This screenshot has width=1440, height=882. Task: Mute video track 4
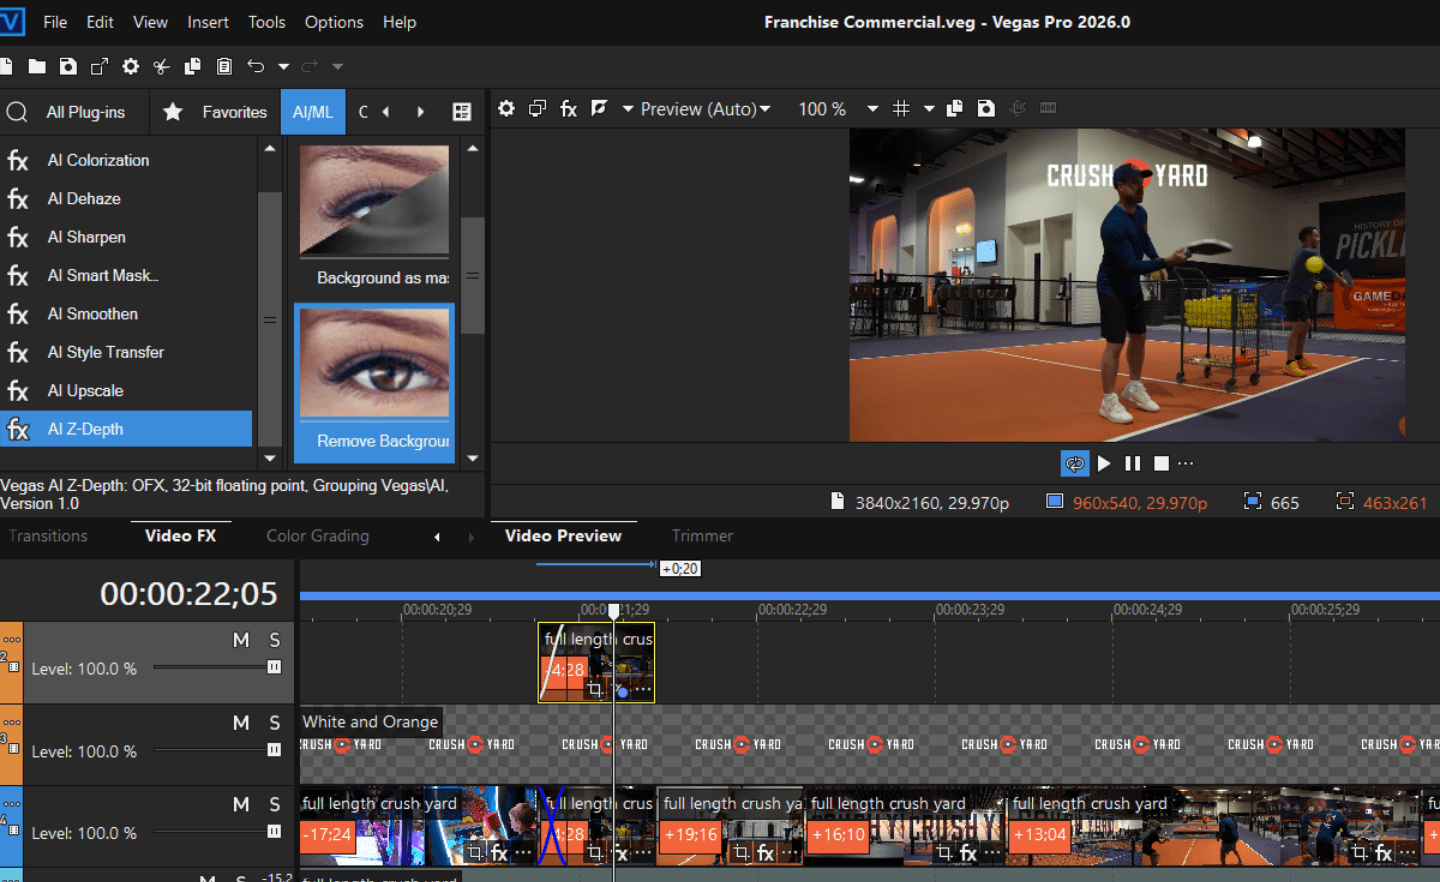[x=241, y=804]
